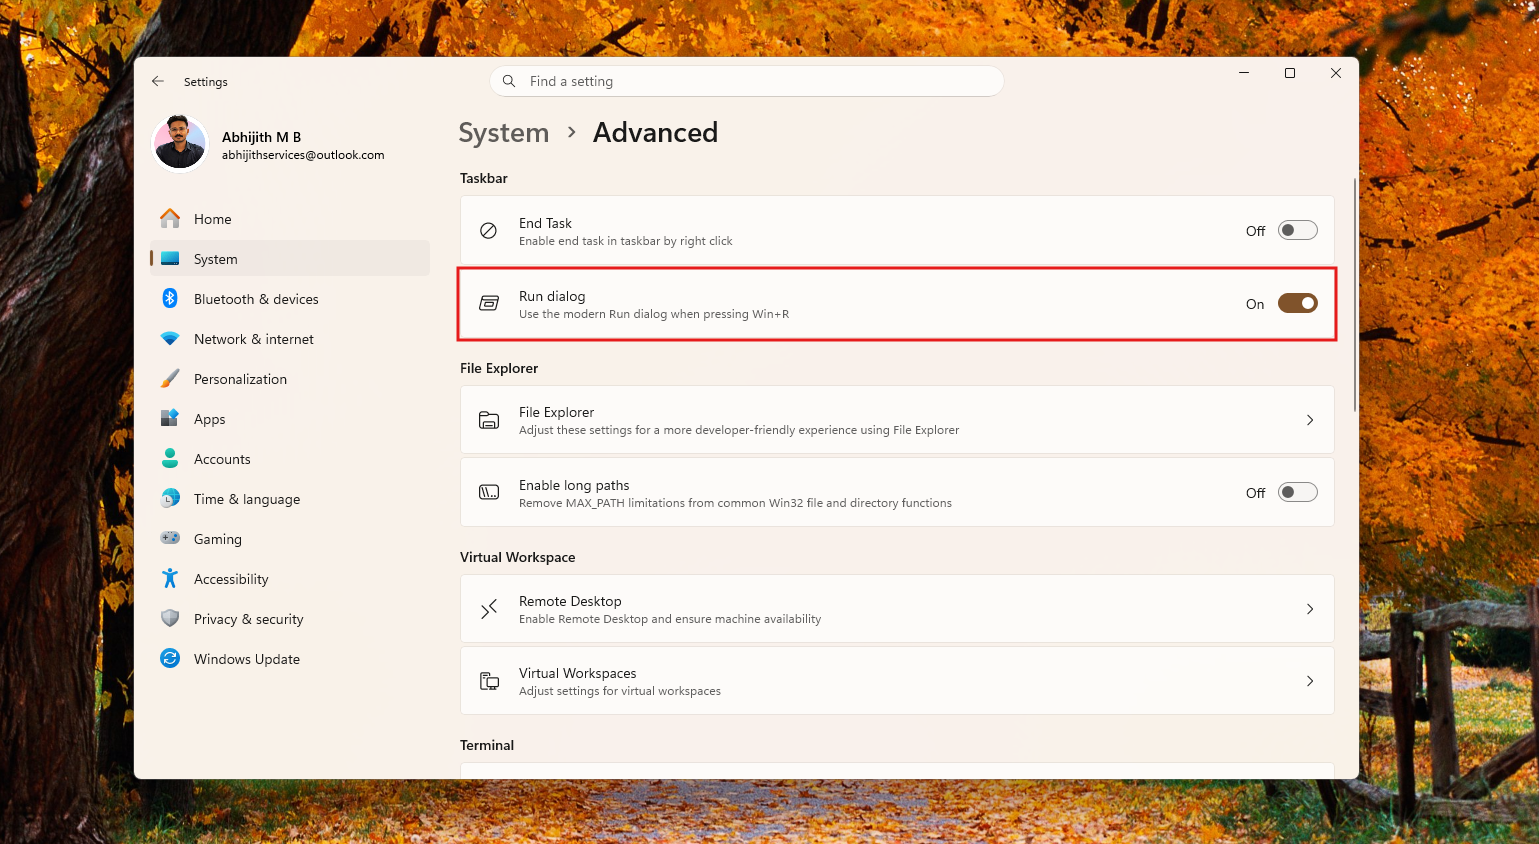Click the Remote Desktop arrows icon

pyautogui.click(x=489, y=609)
